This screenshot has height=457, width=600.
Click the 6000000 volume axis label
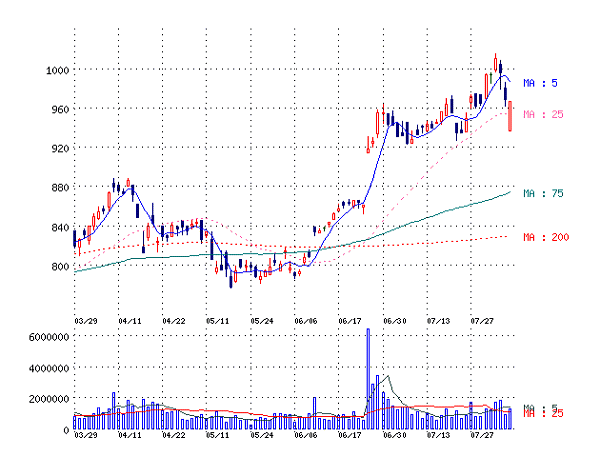49,337
